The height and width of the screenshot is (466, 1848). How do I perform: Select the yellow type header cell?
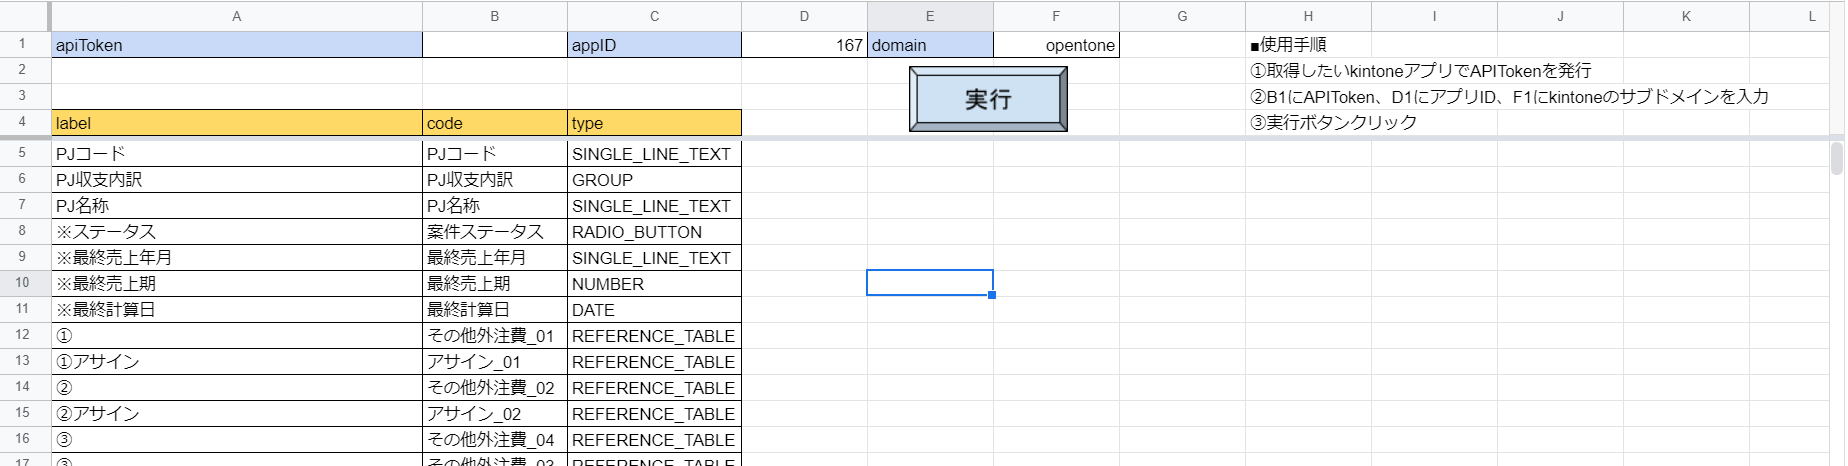tap(654, 123)
